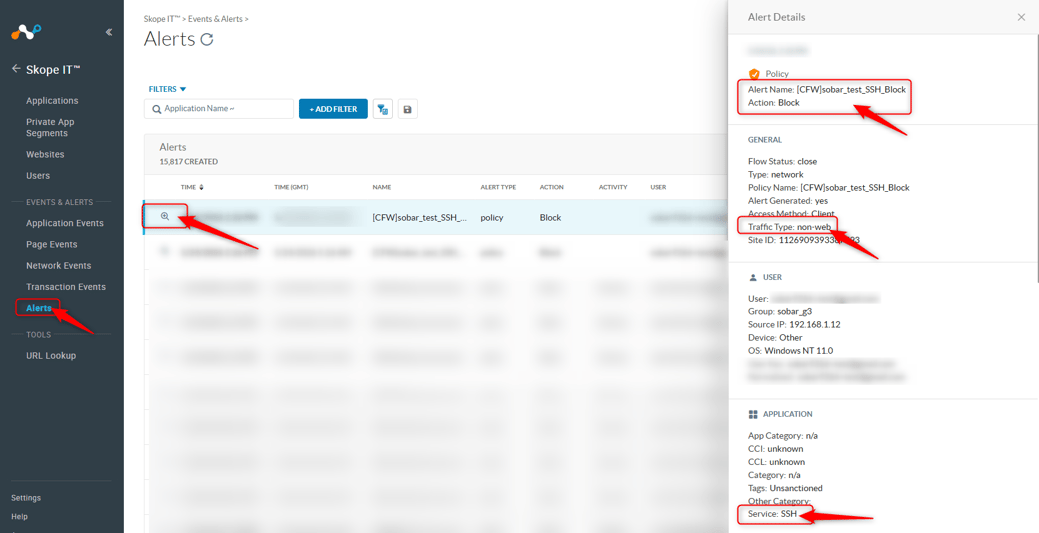Focus the Application Name filter field
Image resolution: width=1039 pixels, height=533 pixels.
pos(219,109)
